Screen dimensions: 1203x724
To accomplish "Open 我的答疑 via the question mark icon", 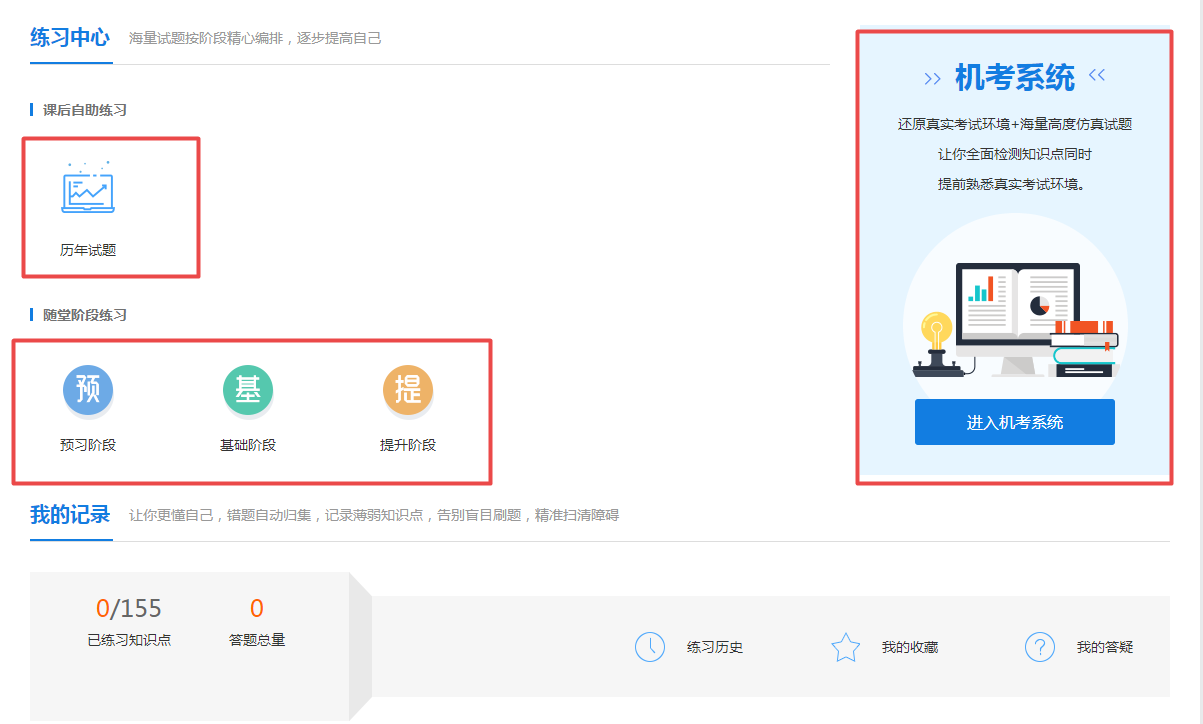I will (1040, 647).
